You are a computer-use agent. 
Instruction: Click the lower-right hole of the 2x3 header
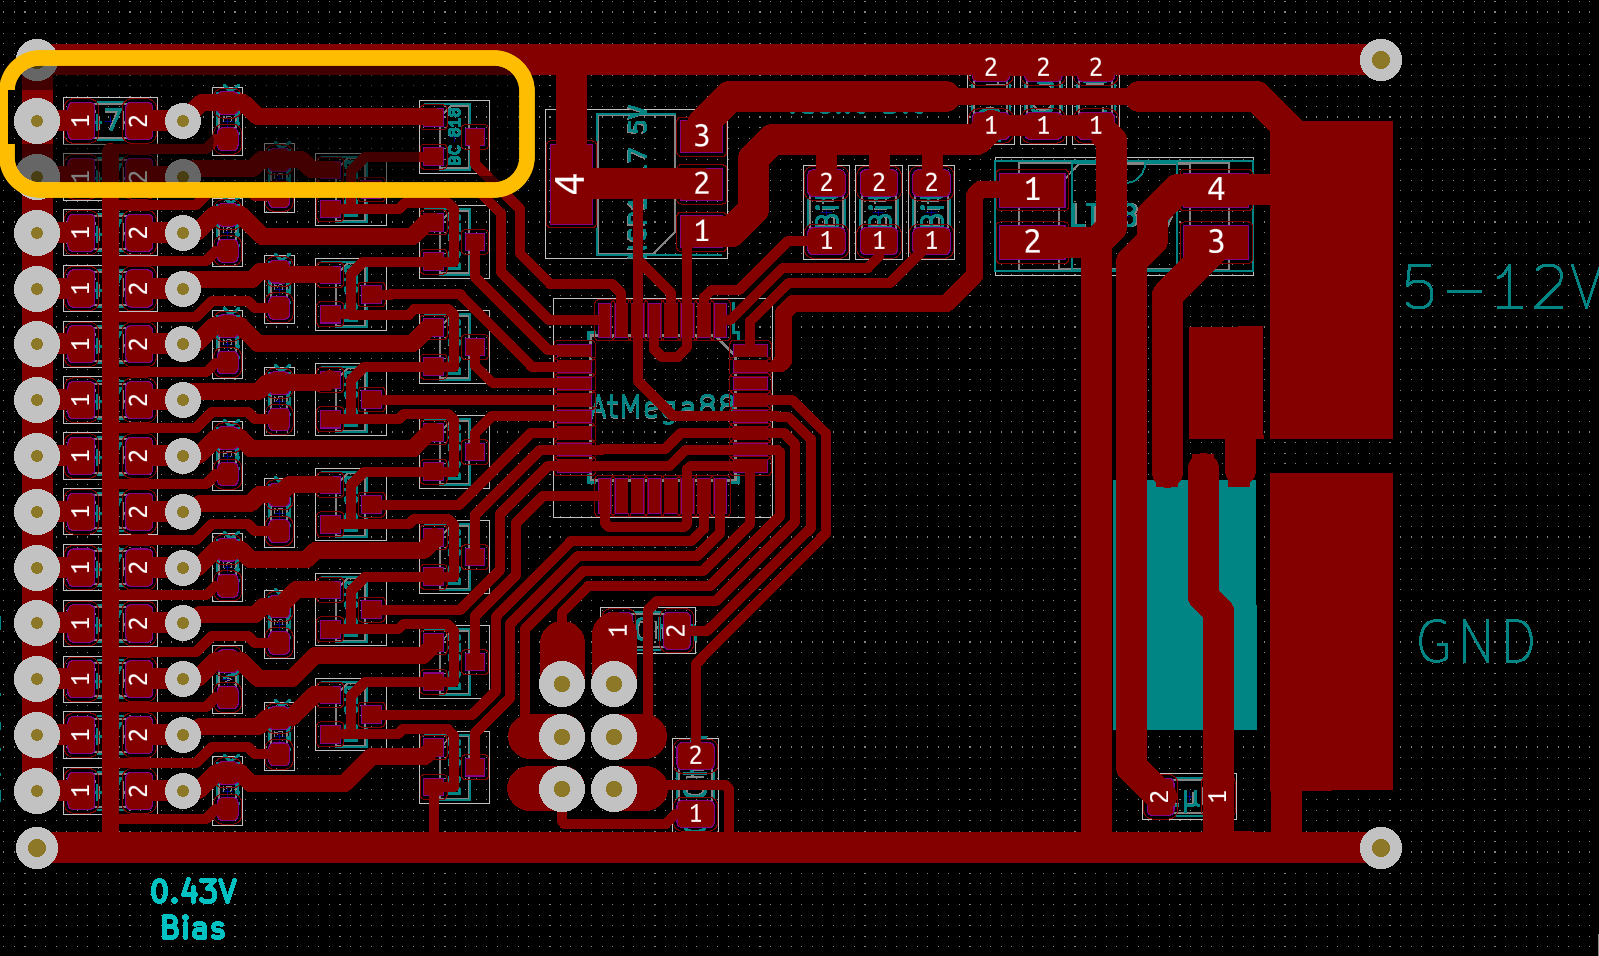tap(614, 790)
